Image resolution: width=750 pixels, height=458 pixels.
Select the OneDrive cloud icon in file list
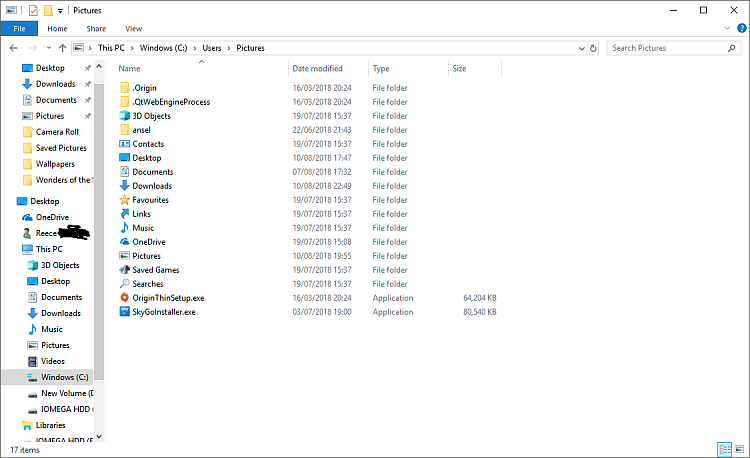click(124, 242)
